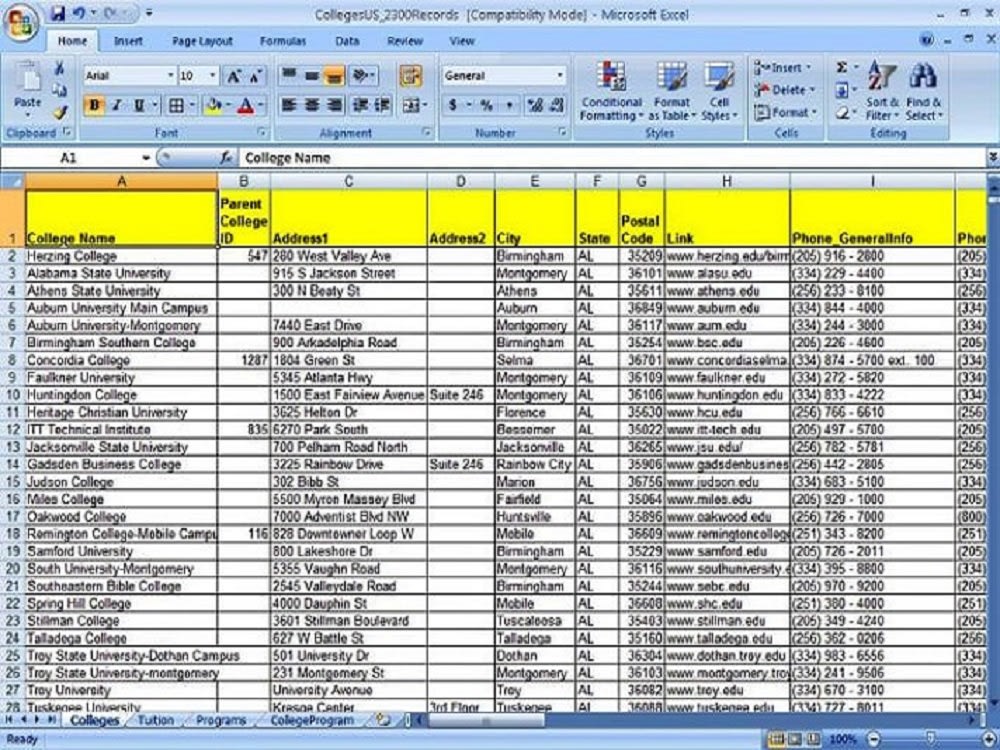1000x750 pixels.
Task: Open the General number format dropdown
Action: 560,76
